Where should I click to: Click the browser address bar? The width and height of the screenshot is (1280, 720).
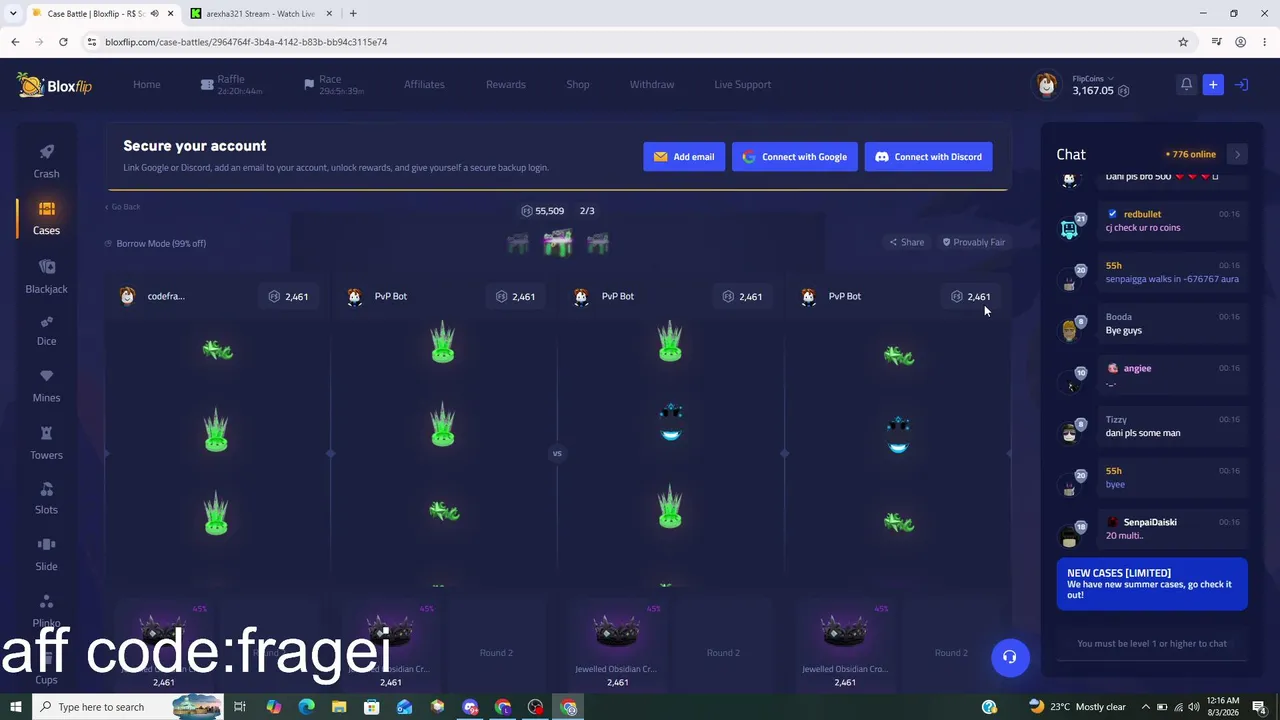pyautogui.click(x=630, y=42)
